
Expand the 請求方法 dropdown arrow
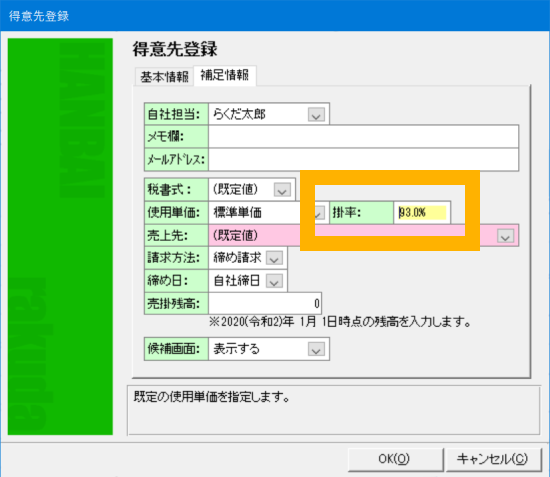point(274,258)
